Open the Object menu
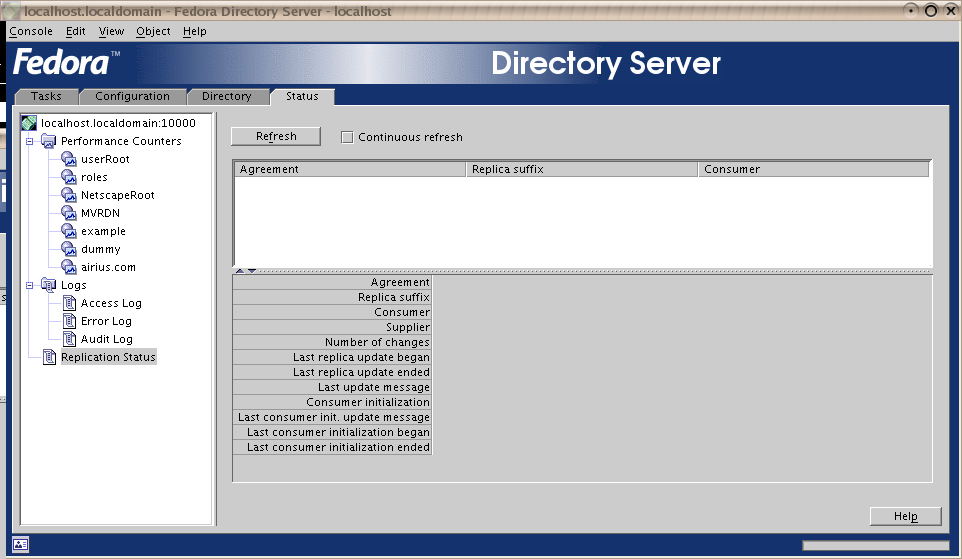962x559 pixels. tap(153, 31)
